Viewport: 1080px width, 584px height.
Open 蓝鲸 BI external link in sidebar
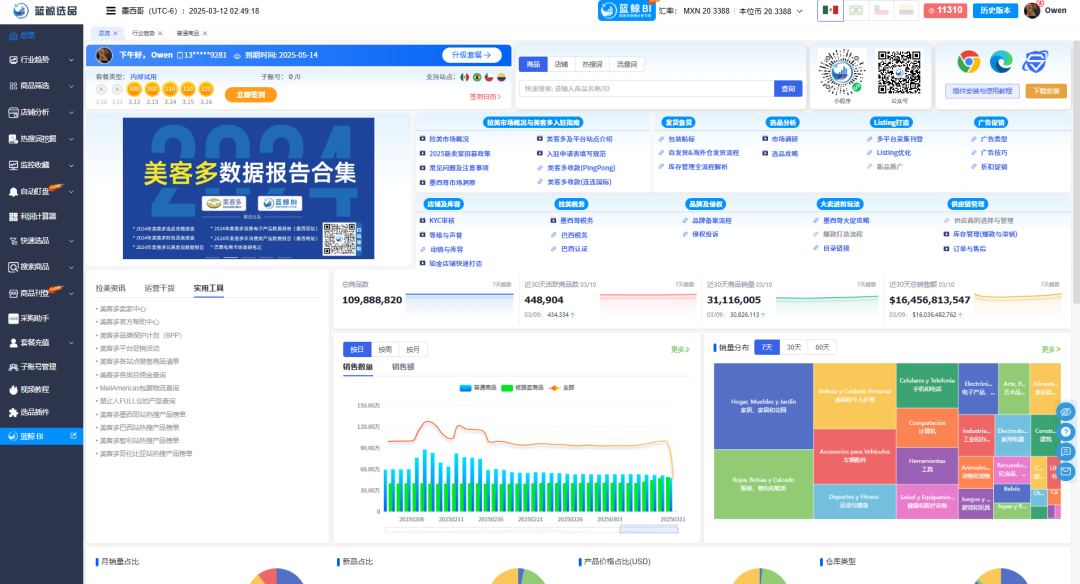tap(41, 436)
